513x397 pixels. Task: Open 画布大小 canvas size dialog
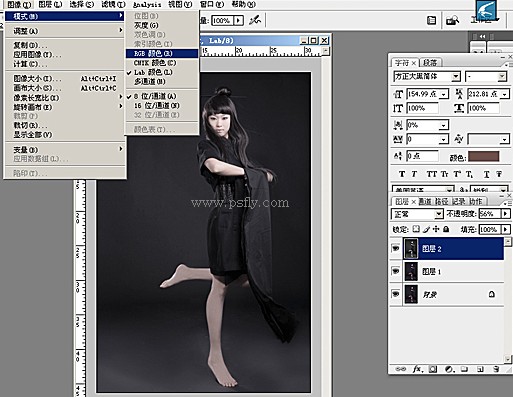point(65,88)
